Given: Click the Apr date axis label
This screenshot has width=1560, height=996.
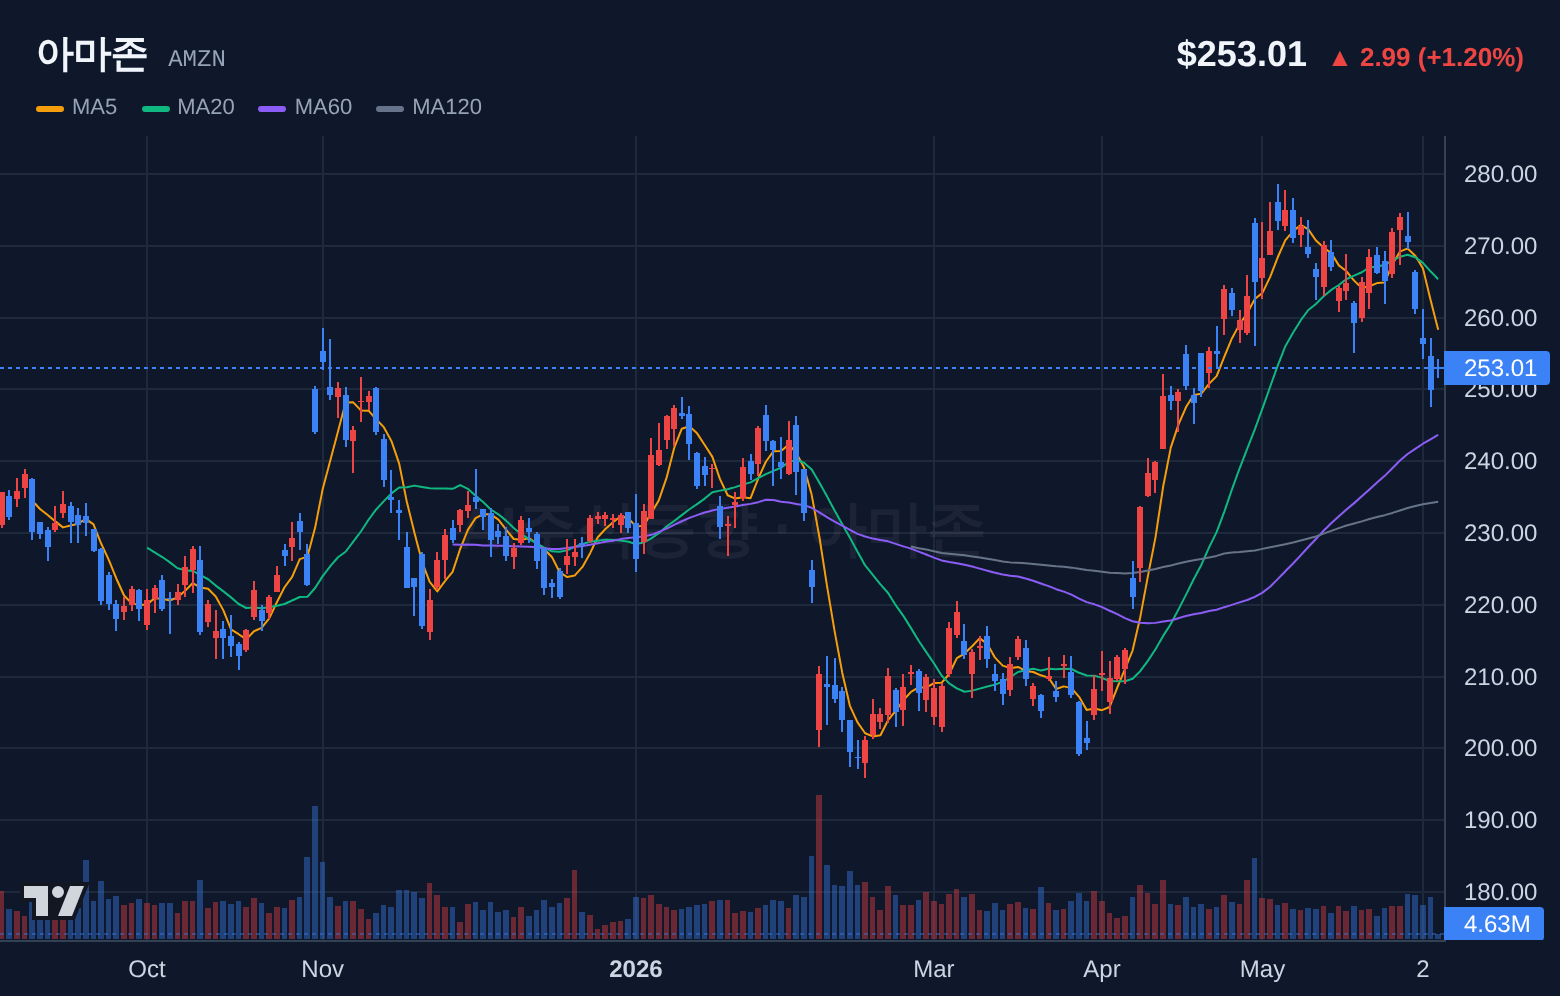Looking at the screenshot, I should click(1102, 969).
